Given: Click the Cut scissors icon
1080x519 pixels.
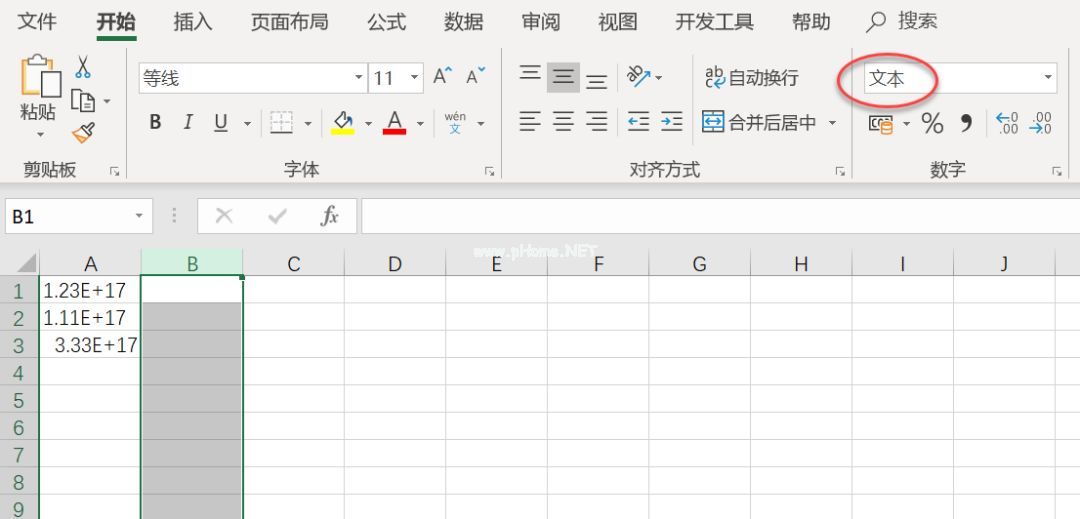Looking at the screenshot, I should [x=83, y=67].
